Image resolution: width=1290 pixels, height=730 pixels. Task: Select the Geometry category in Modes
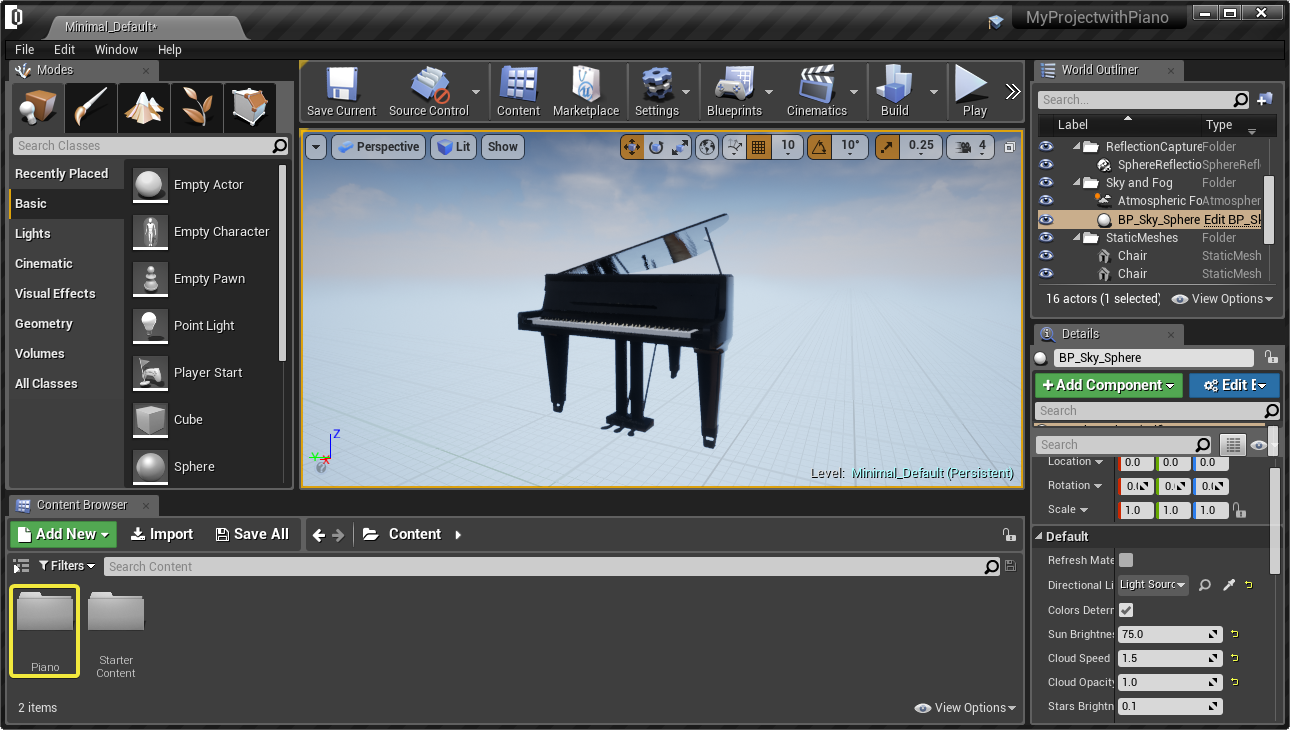[44, 324]
